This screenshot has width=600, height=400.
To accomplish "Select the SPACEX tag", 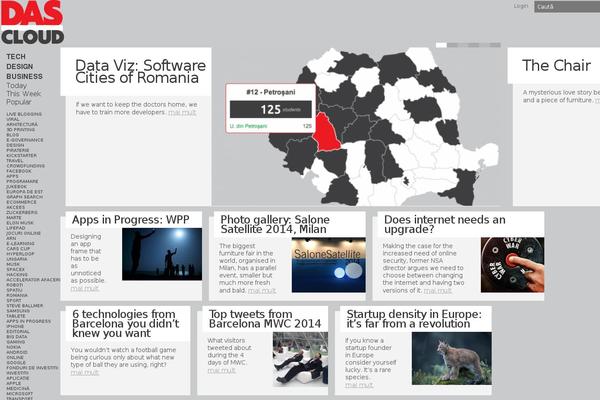I will [x=16, y=269].
